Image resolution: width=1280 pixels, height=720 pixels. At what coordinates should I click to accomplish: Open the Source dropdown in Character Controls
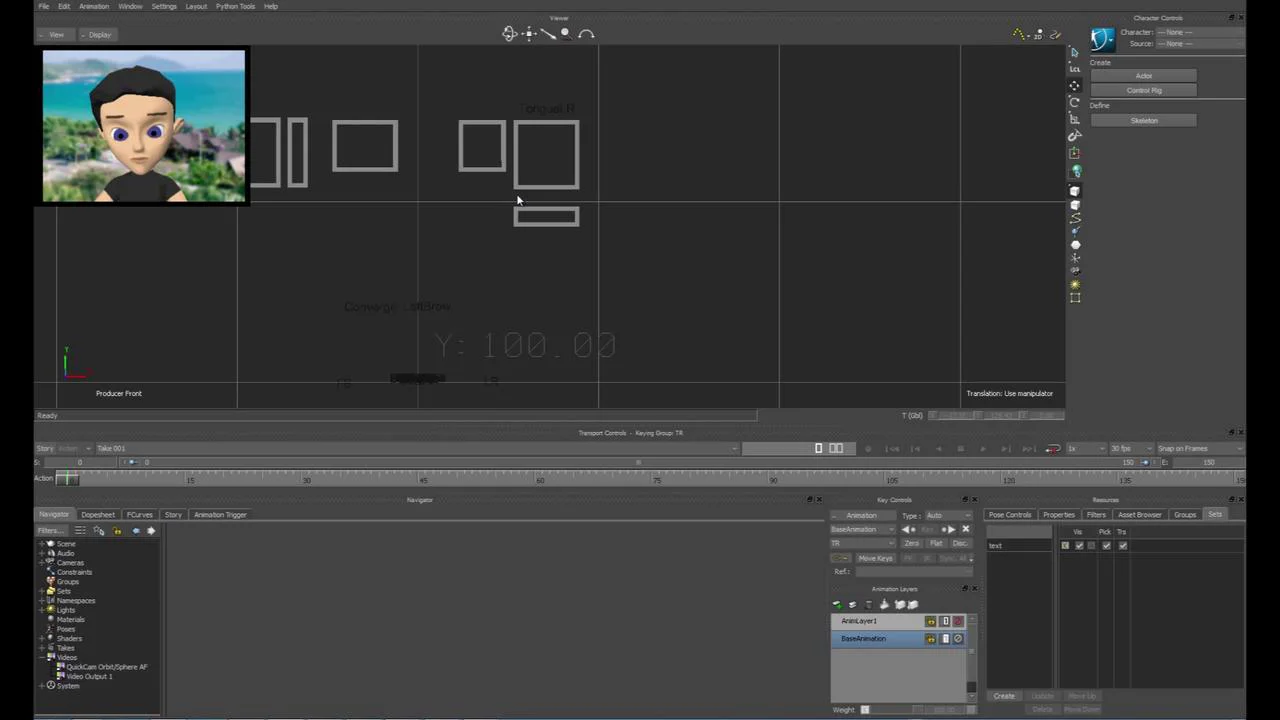click(x=1200, y=44)
